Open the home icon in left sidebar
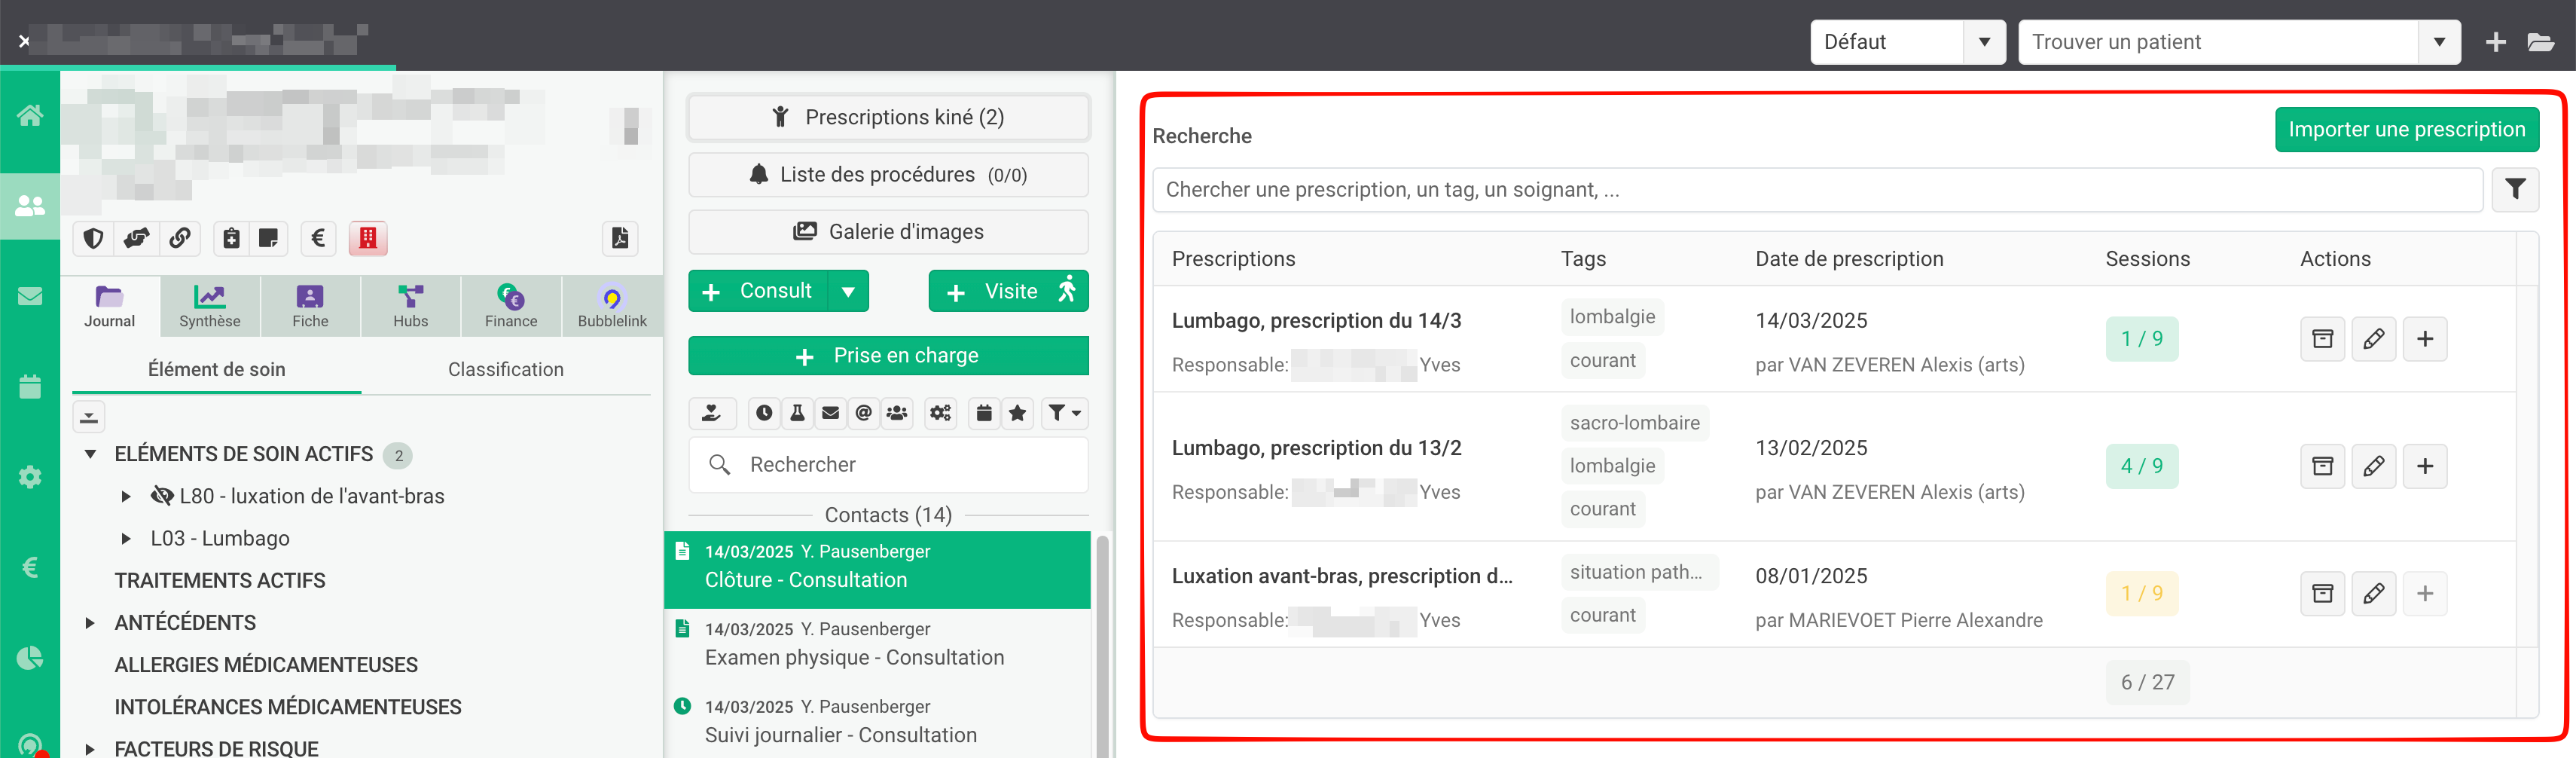The image size is (2576, 758). [30, 115]
